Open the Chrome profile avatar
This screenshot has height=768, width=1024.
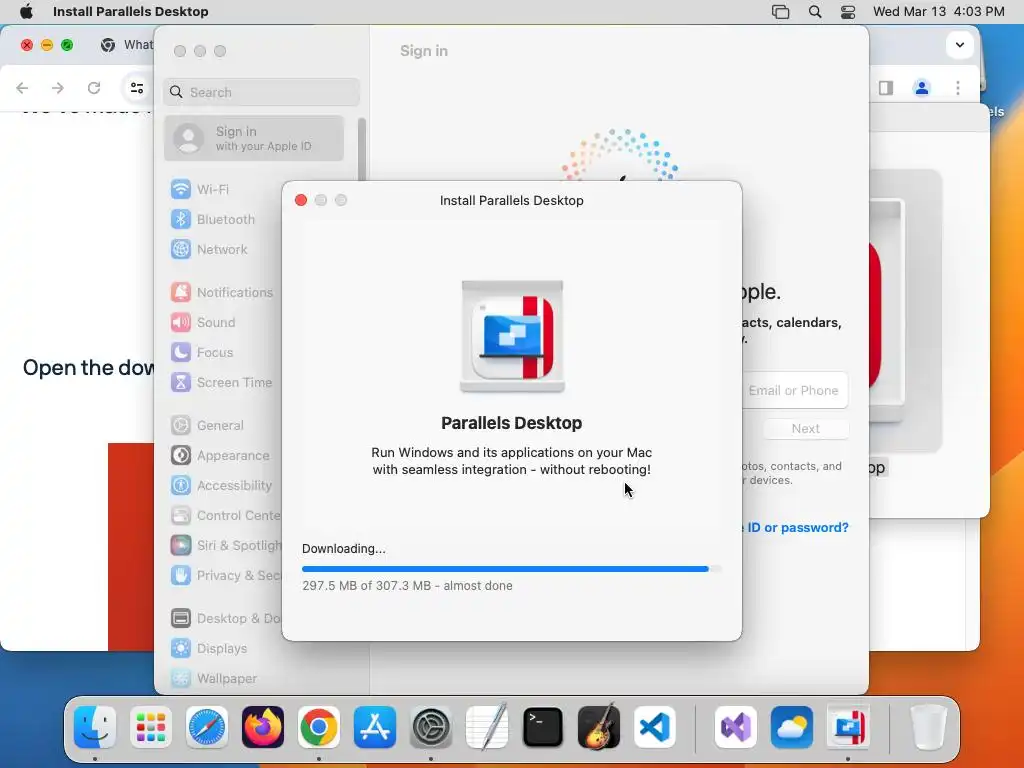(921, 88)
